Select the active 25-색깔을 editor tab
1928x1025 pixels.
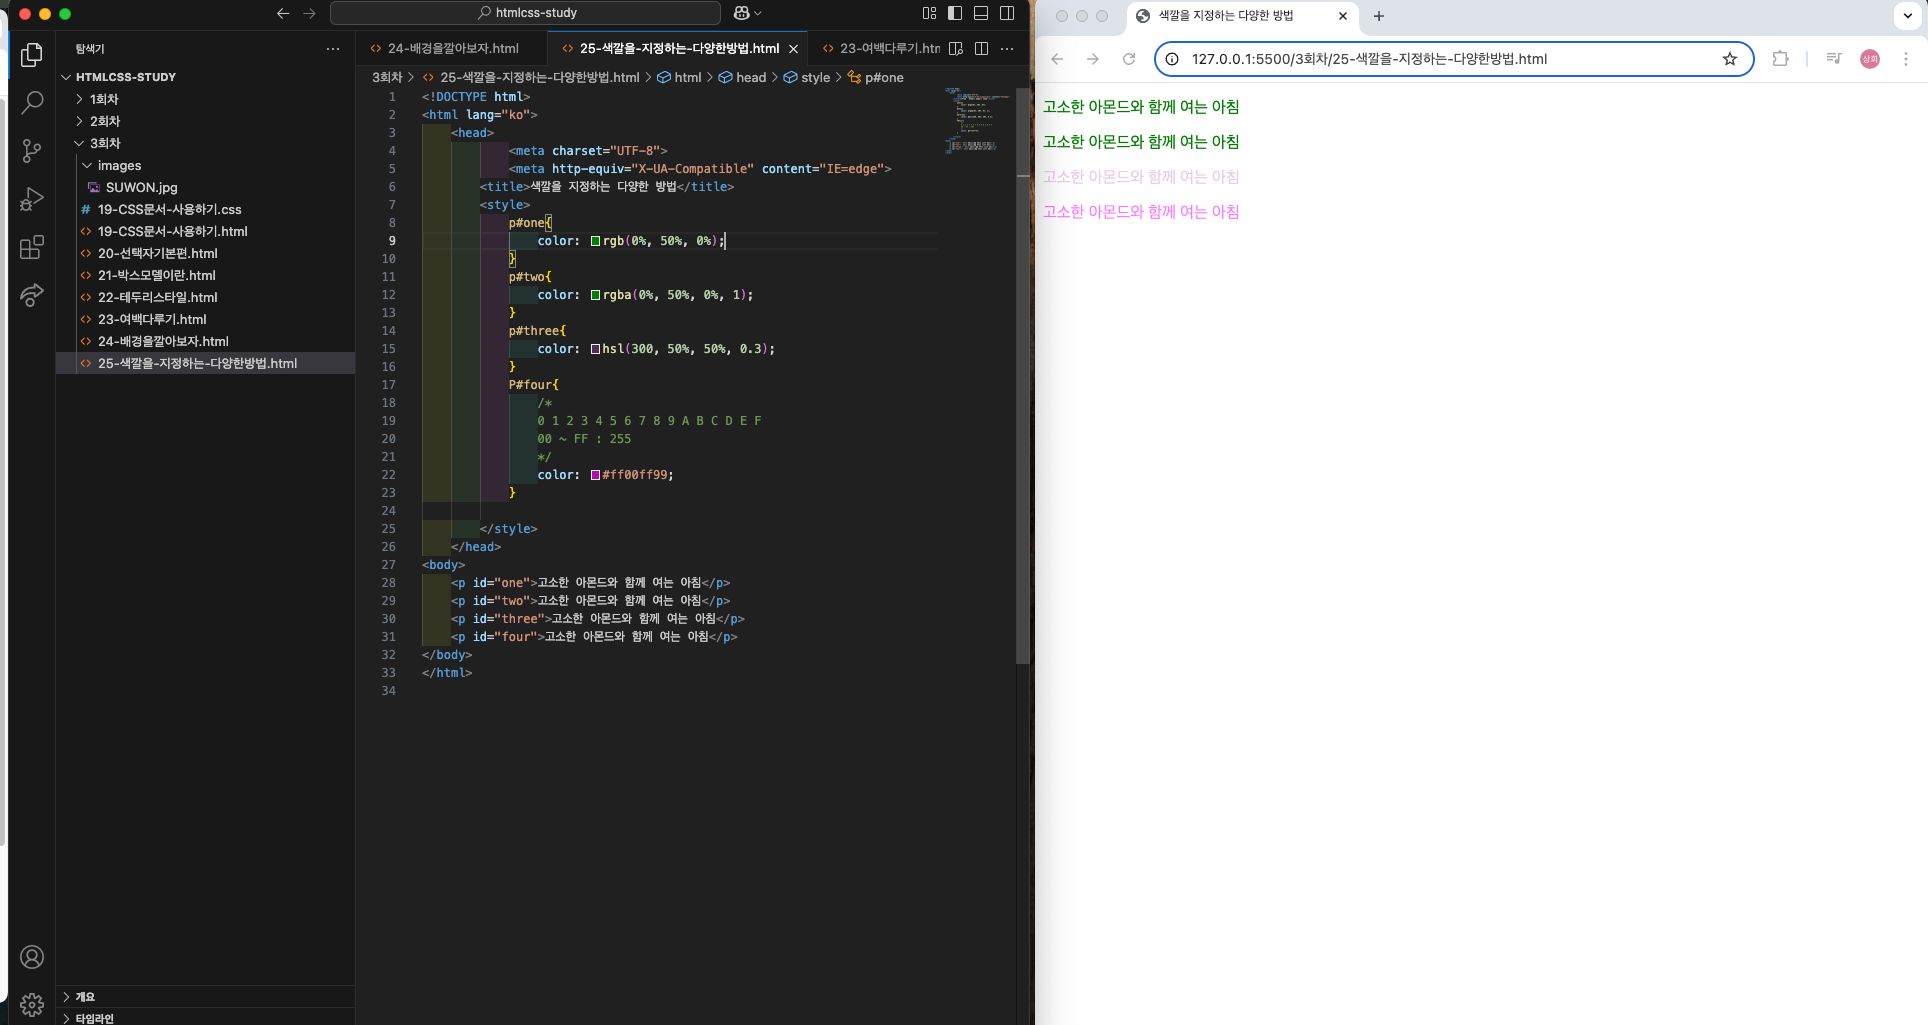coord(678,48)
